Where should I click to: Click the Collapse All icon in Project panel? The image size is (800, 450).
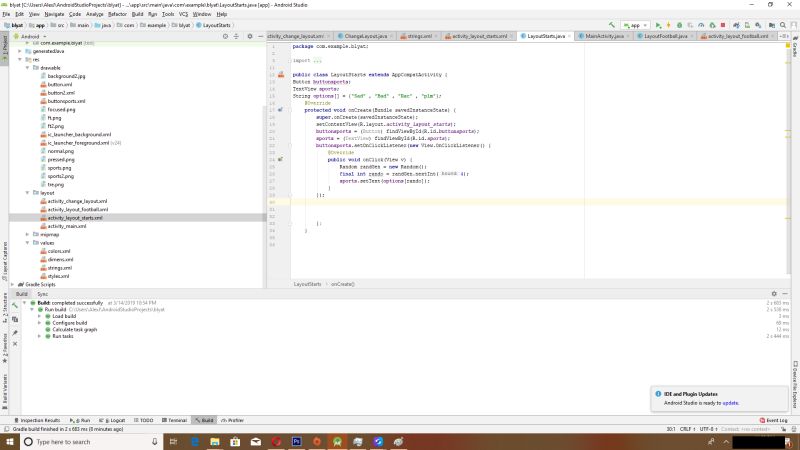[236, 36]
